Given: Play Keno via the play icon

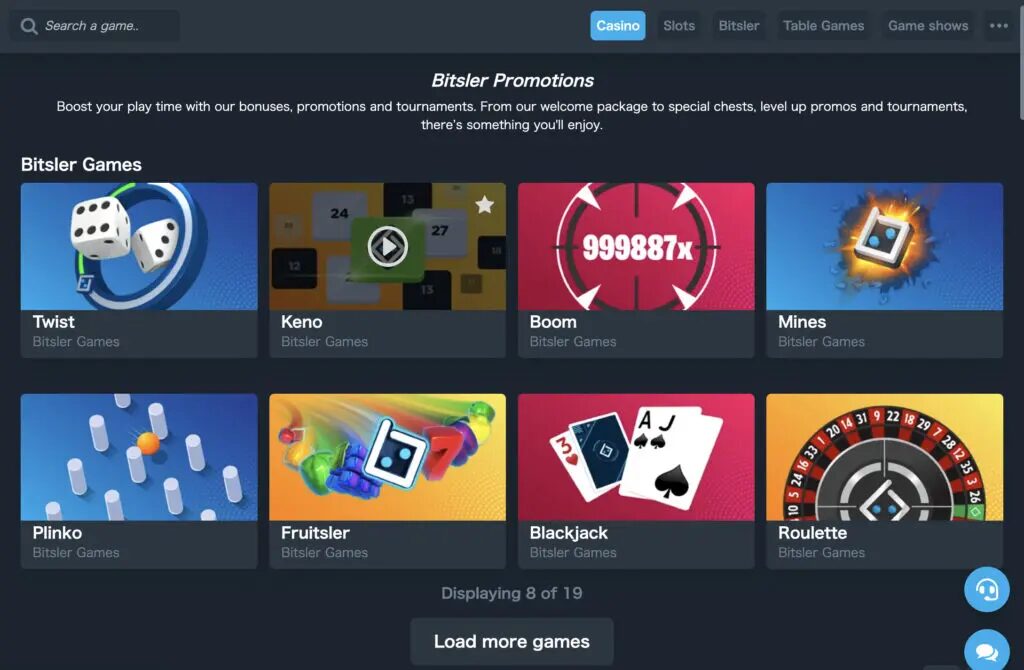Looking at the screenshot, I should 387,247.
